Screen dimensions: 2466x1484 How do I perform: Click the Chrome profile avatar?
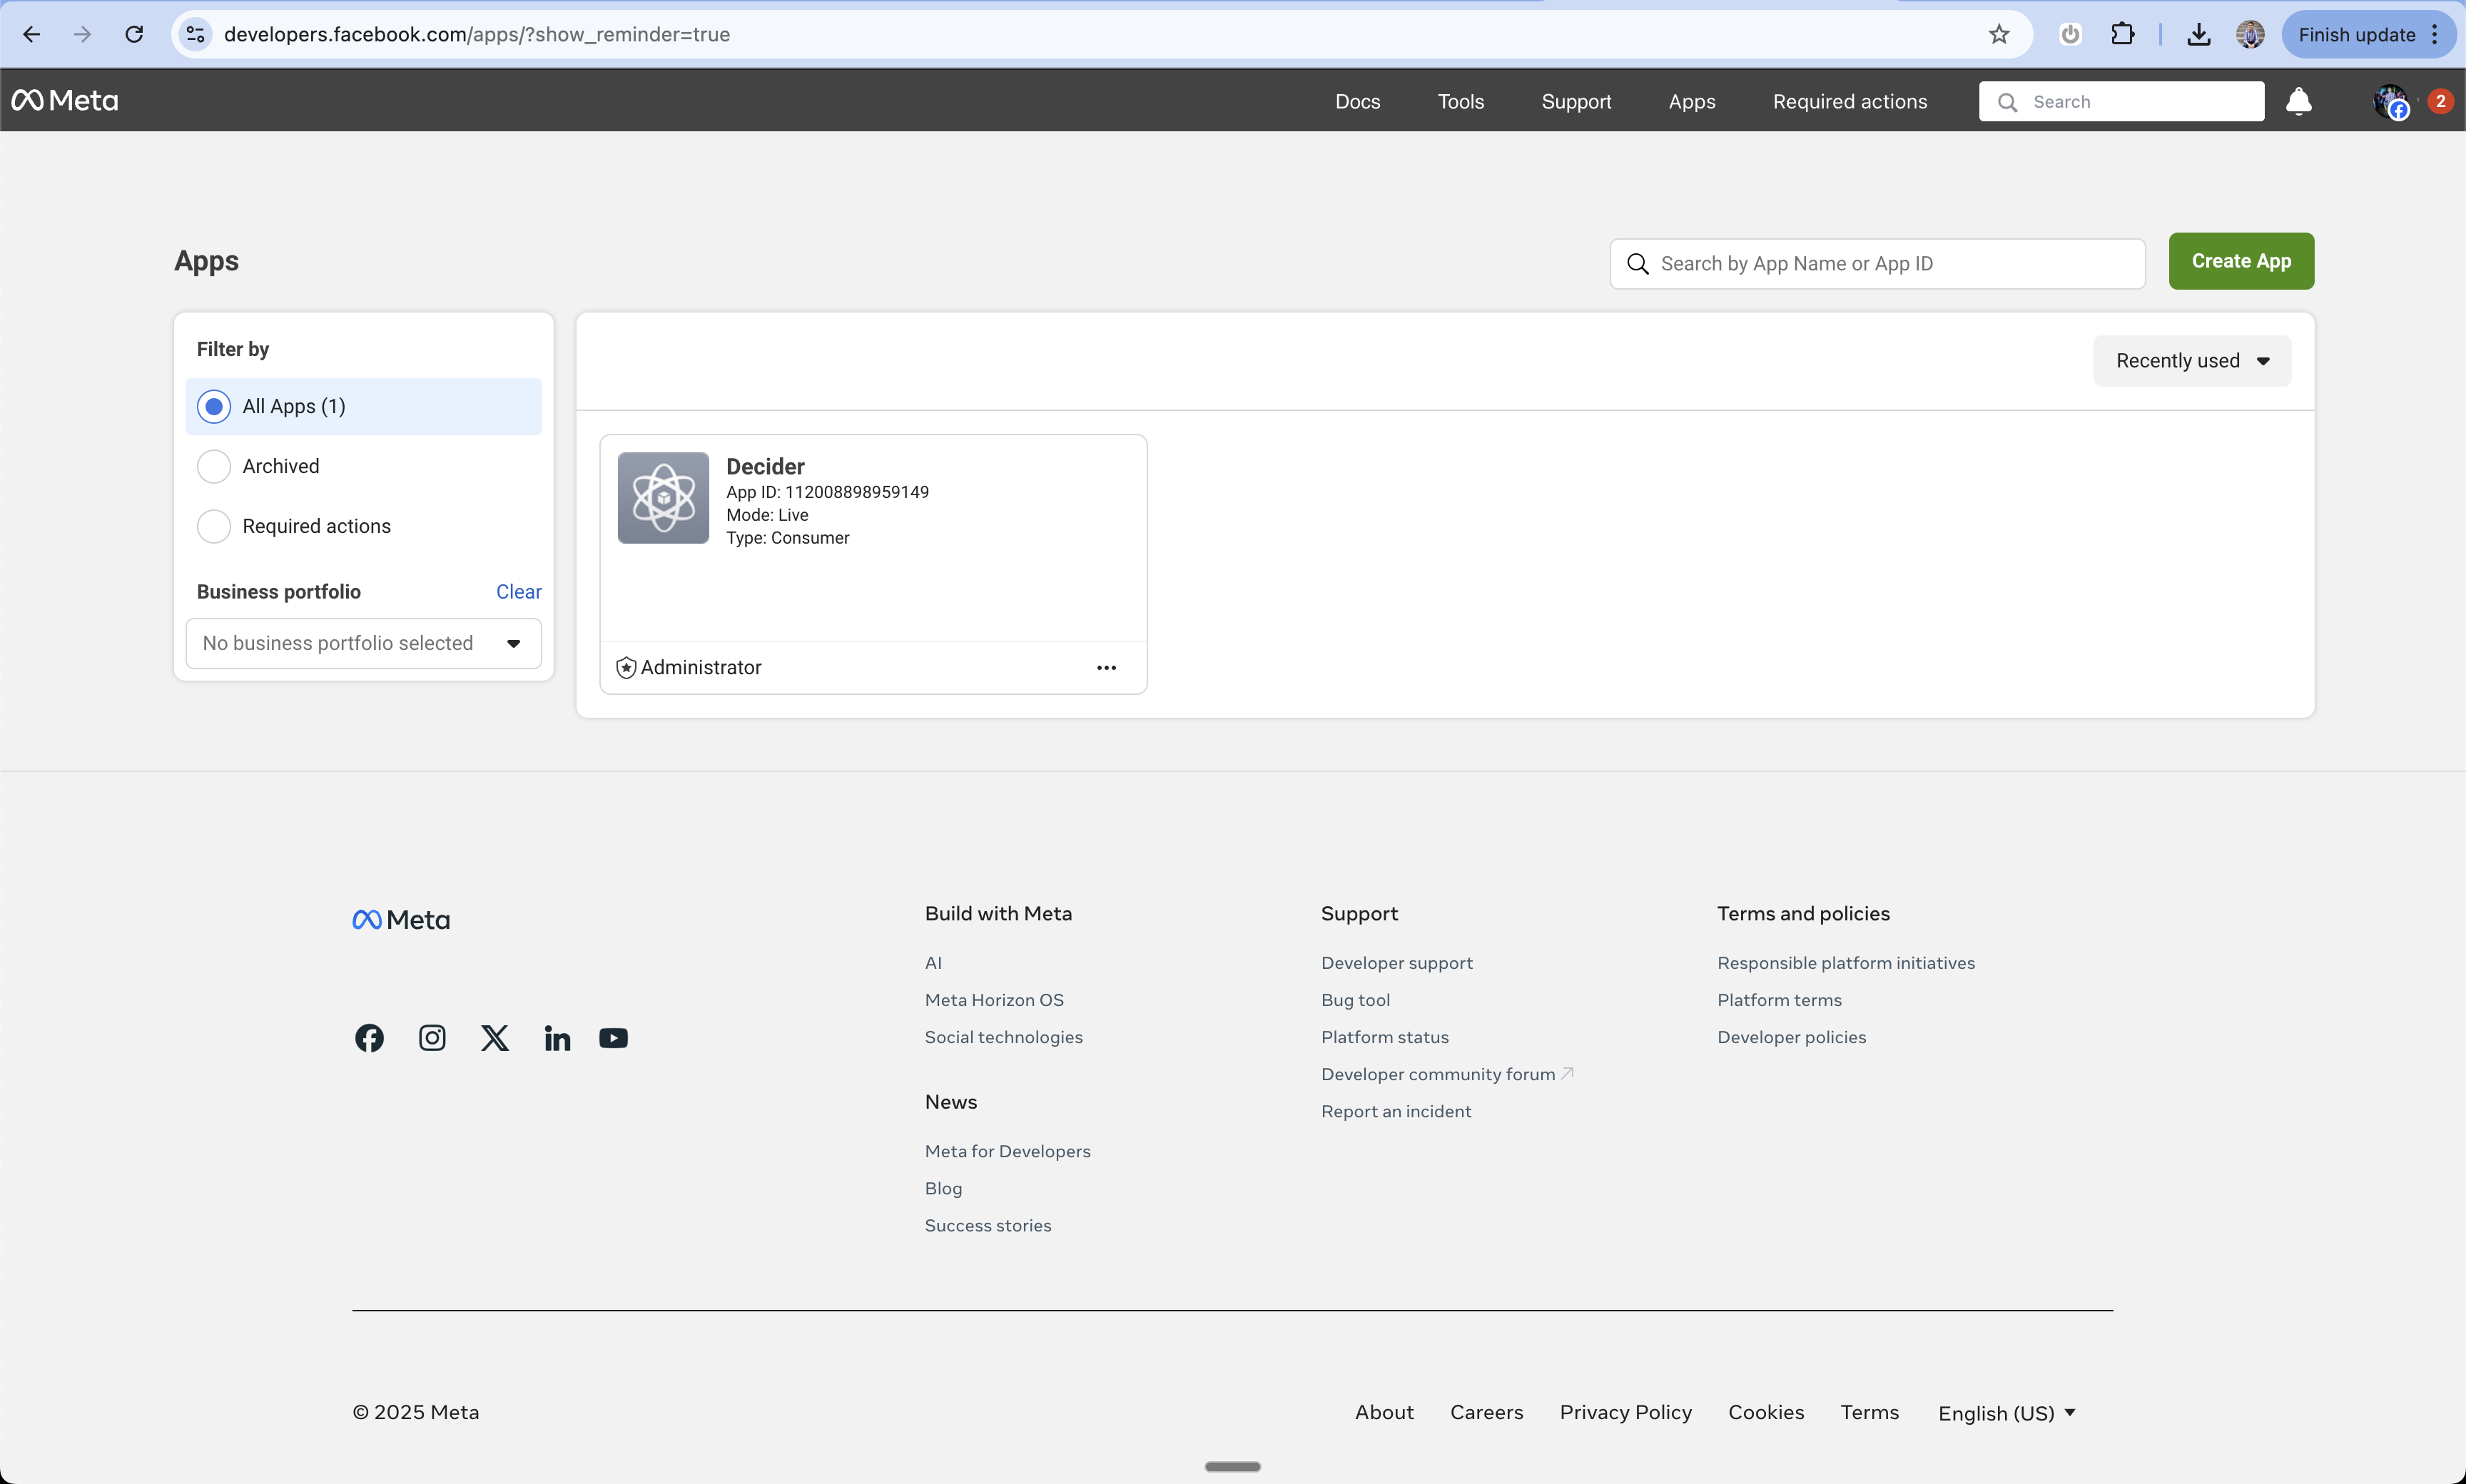tap(2250, 34)
